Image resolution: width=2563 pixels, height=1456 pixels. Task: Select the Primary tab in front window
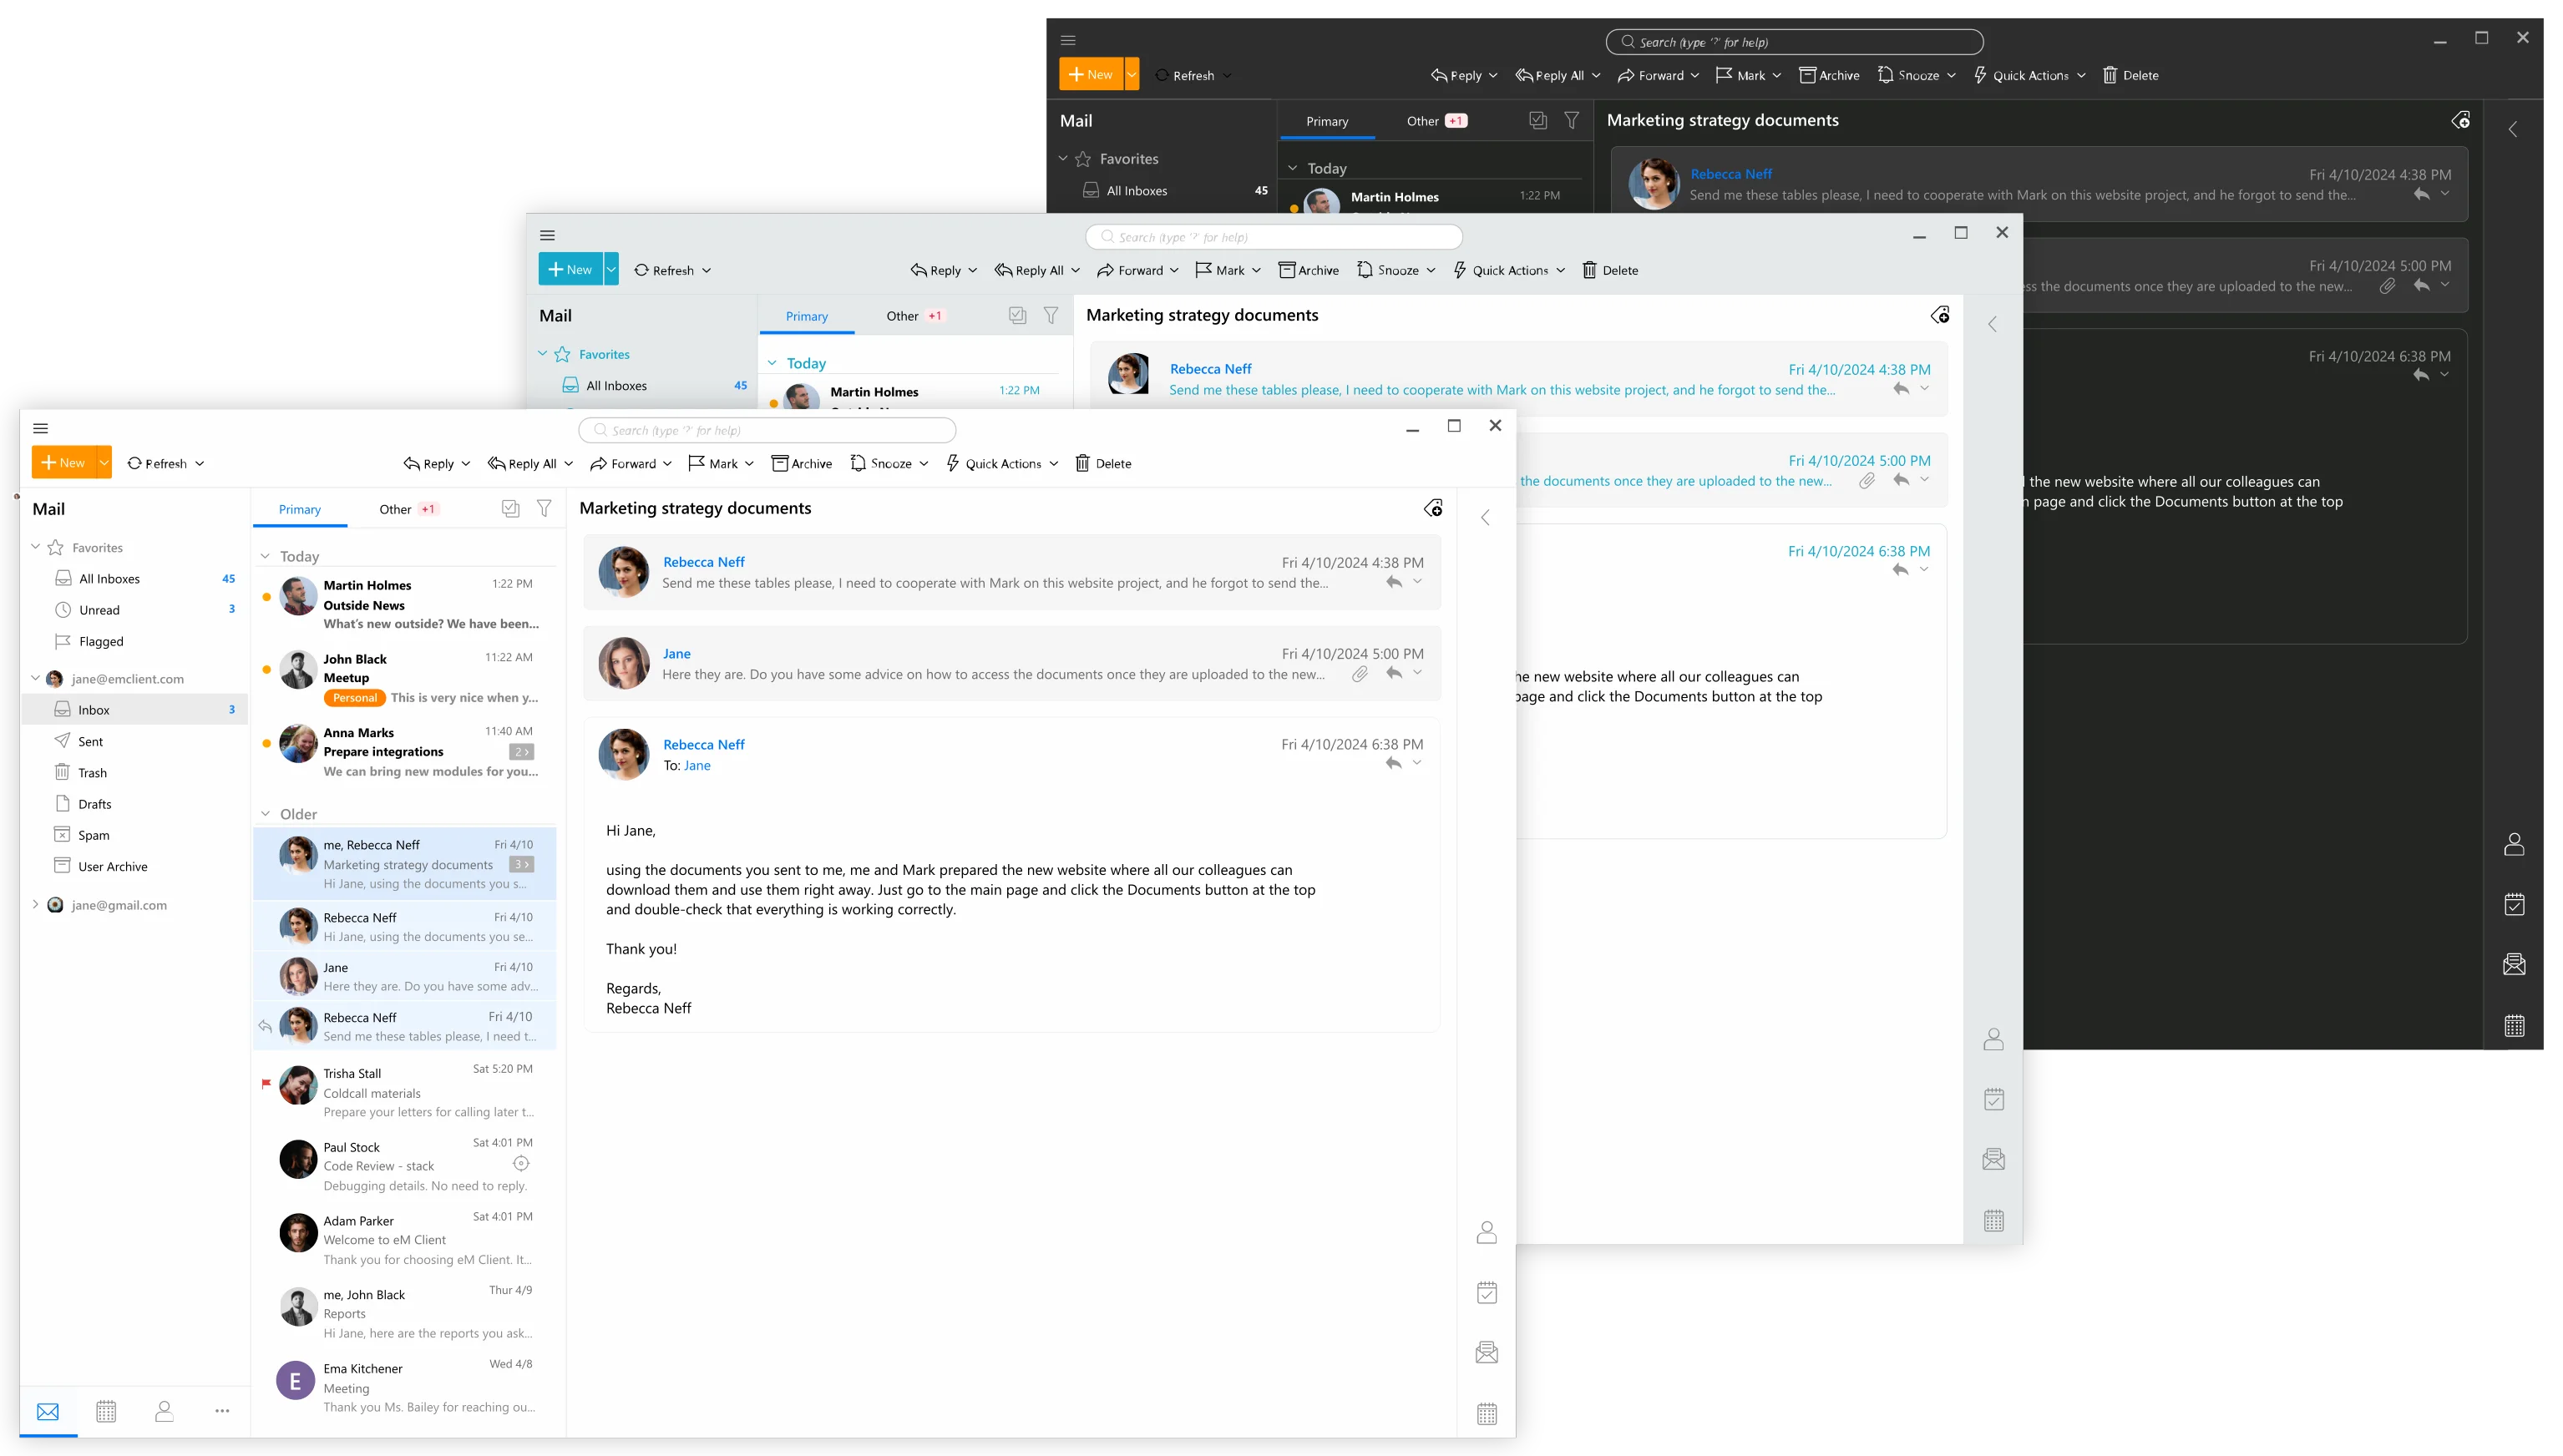click(300, 509)
